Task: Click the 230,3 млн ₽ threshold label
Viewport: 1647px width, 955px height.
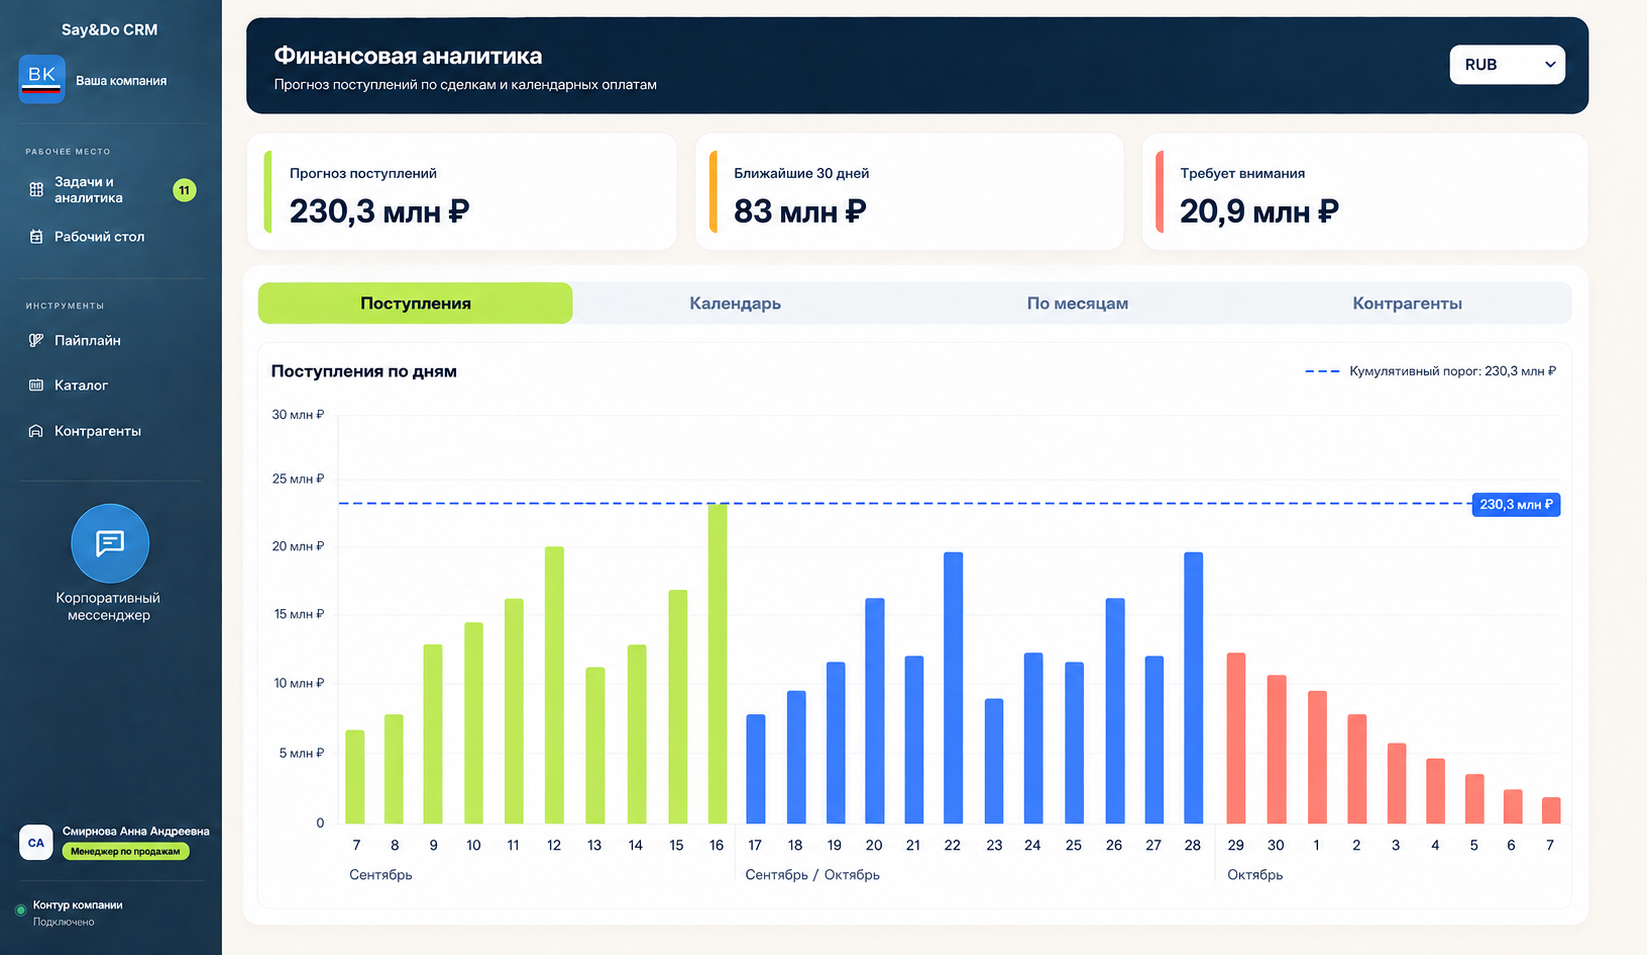Action: [1516, 504]
